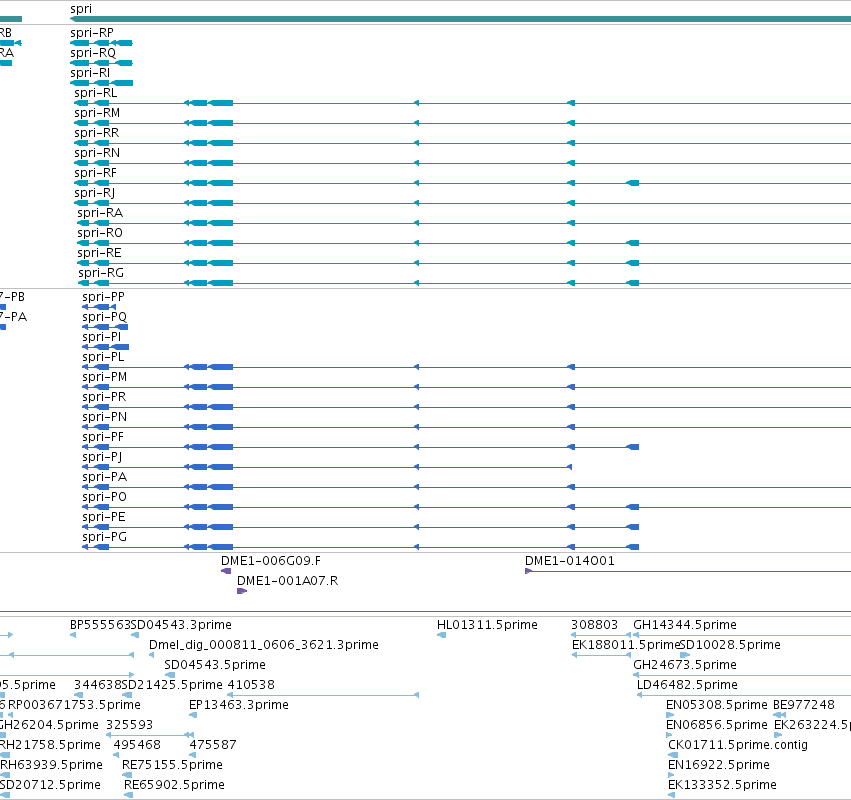Click the BE977248 EST label
The width and height of the screenshot is (851, 800).
pos(804,705)
